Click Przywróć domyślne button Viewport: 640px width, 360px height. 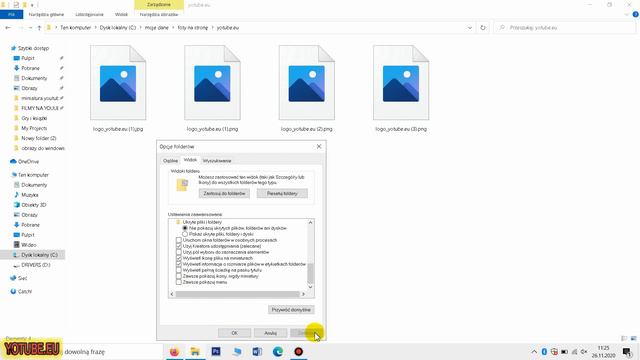click(291, 310)
